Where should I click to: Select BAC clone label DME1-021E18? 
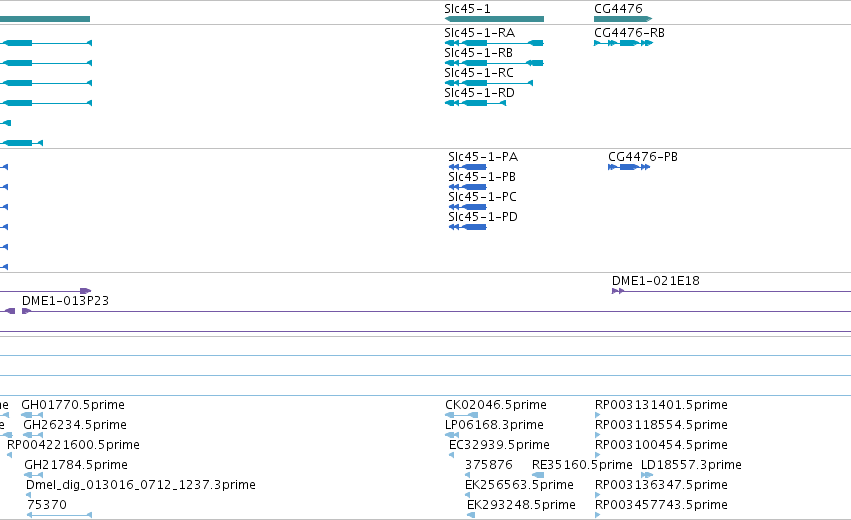(656, 281)
